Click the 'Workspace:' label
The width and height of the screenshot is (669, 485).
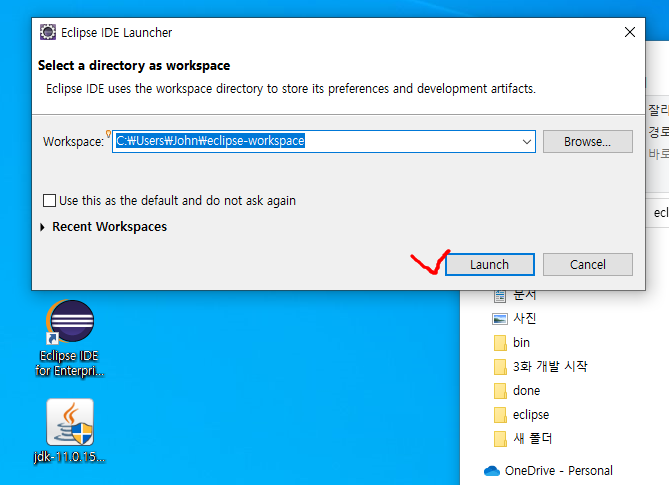coord(73,142)
